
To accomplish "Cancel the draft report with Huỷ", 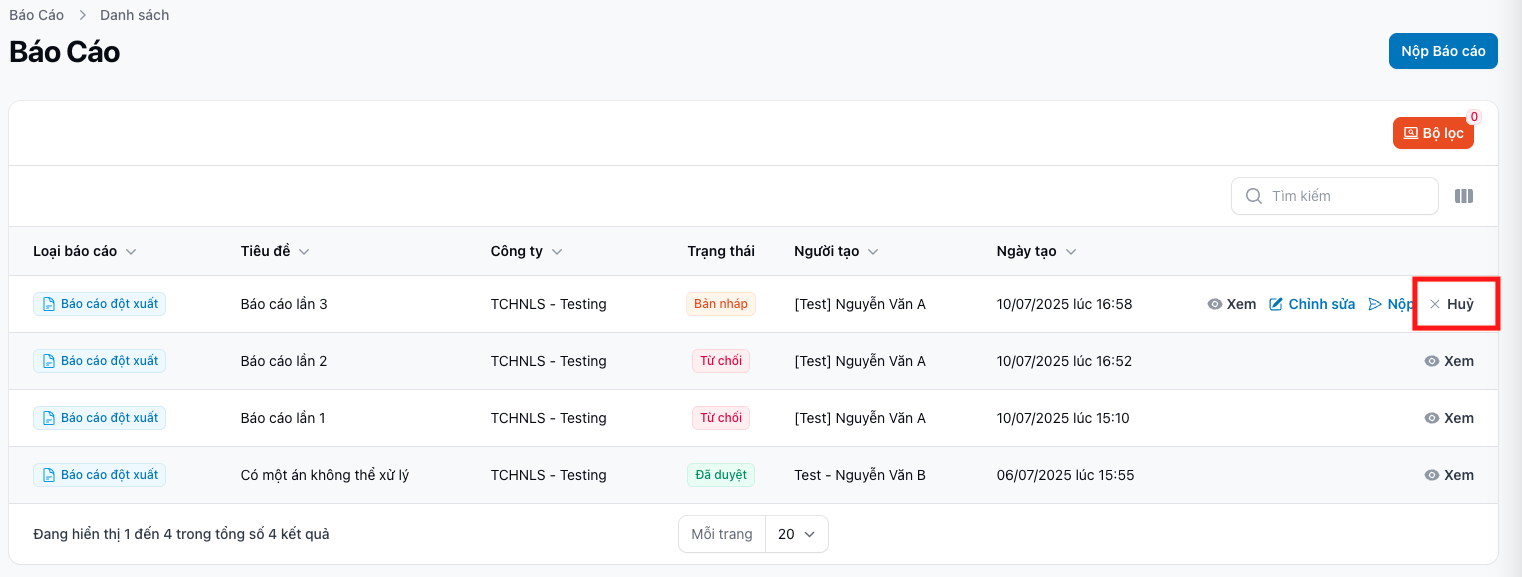I will click(x=1452, y=304).
